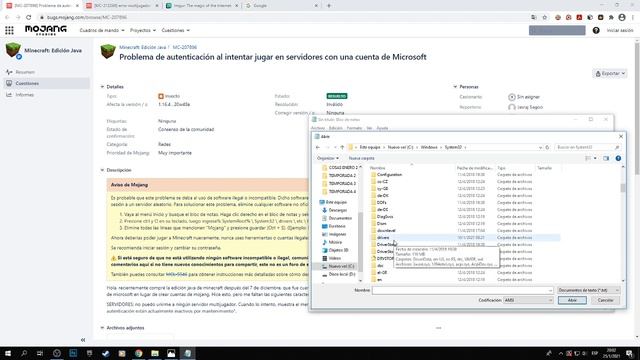The width and height of the screenshot is (640, 360).
Task: Open the notifications center in system tray
Action: click(630, 353)
